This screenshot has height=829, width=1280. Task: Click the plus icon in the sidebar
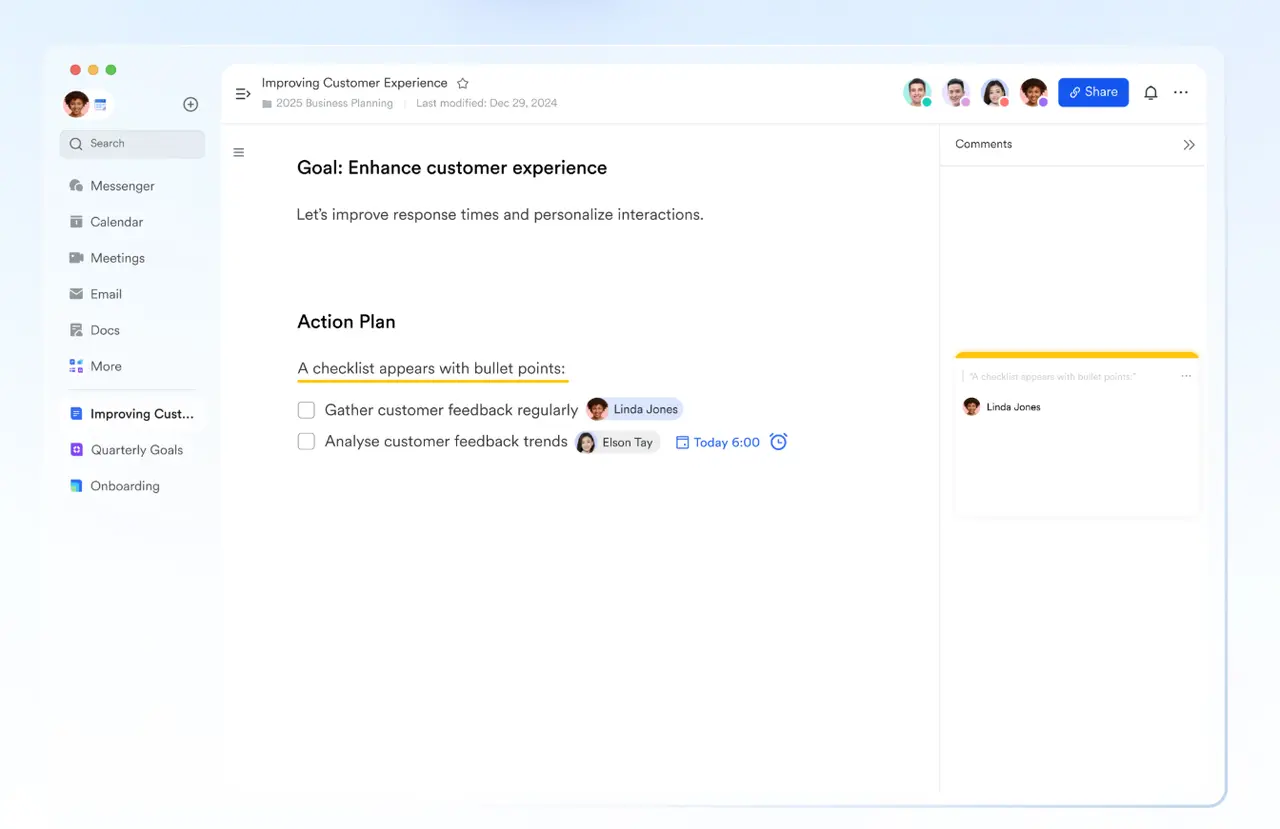click(190, 105)
